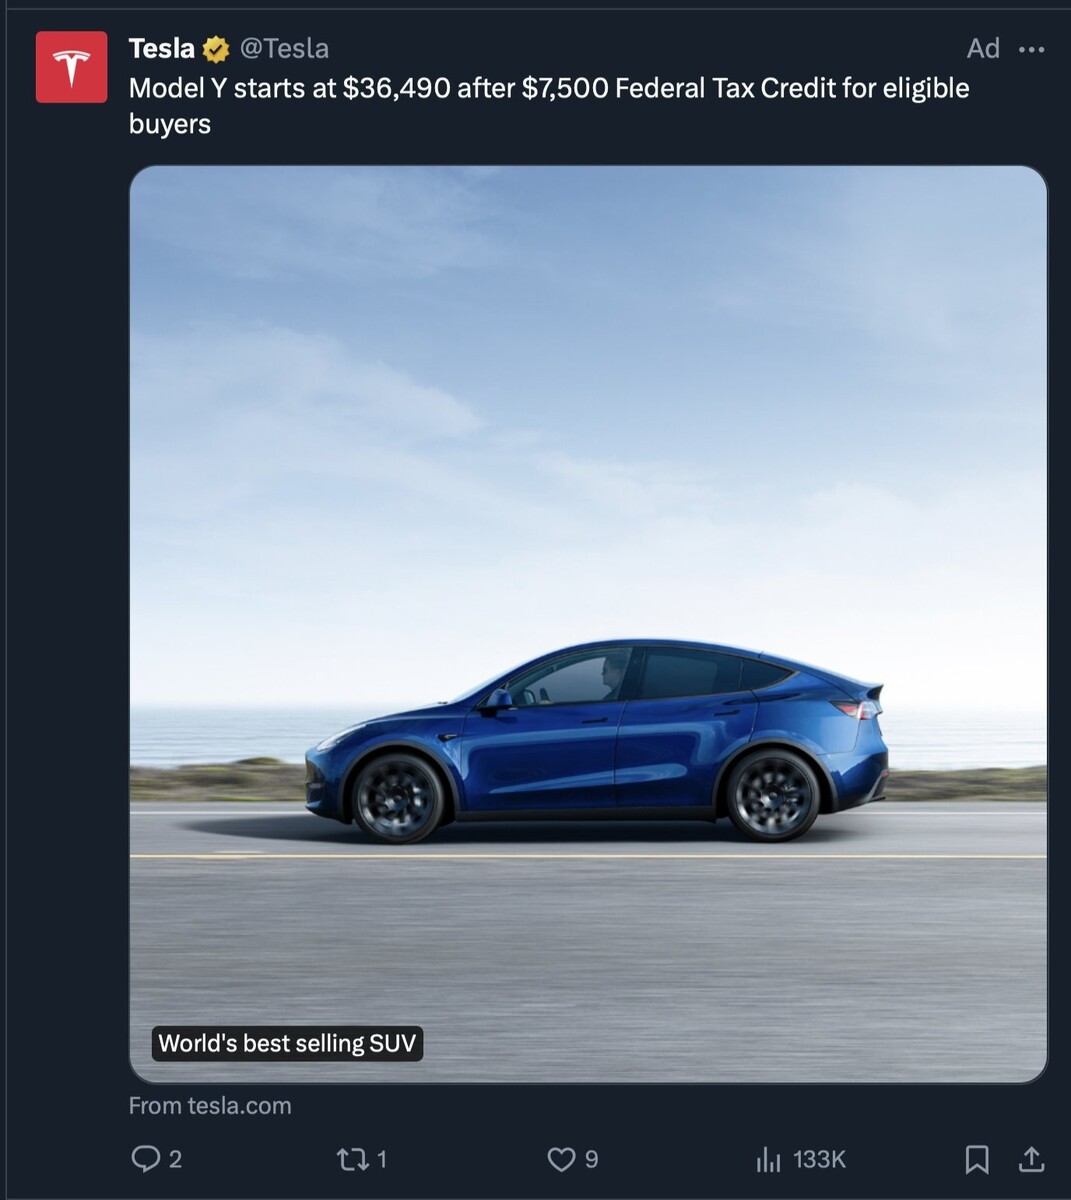Open the three-dot more options menu
The image size is (1071, 1200).
1031,49
